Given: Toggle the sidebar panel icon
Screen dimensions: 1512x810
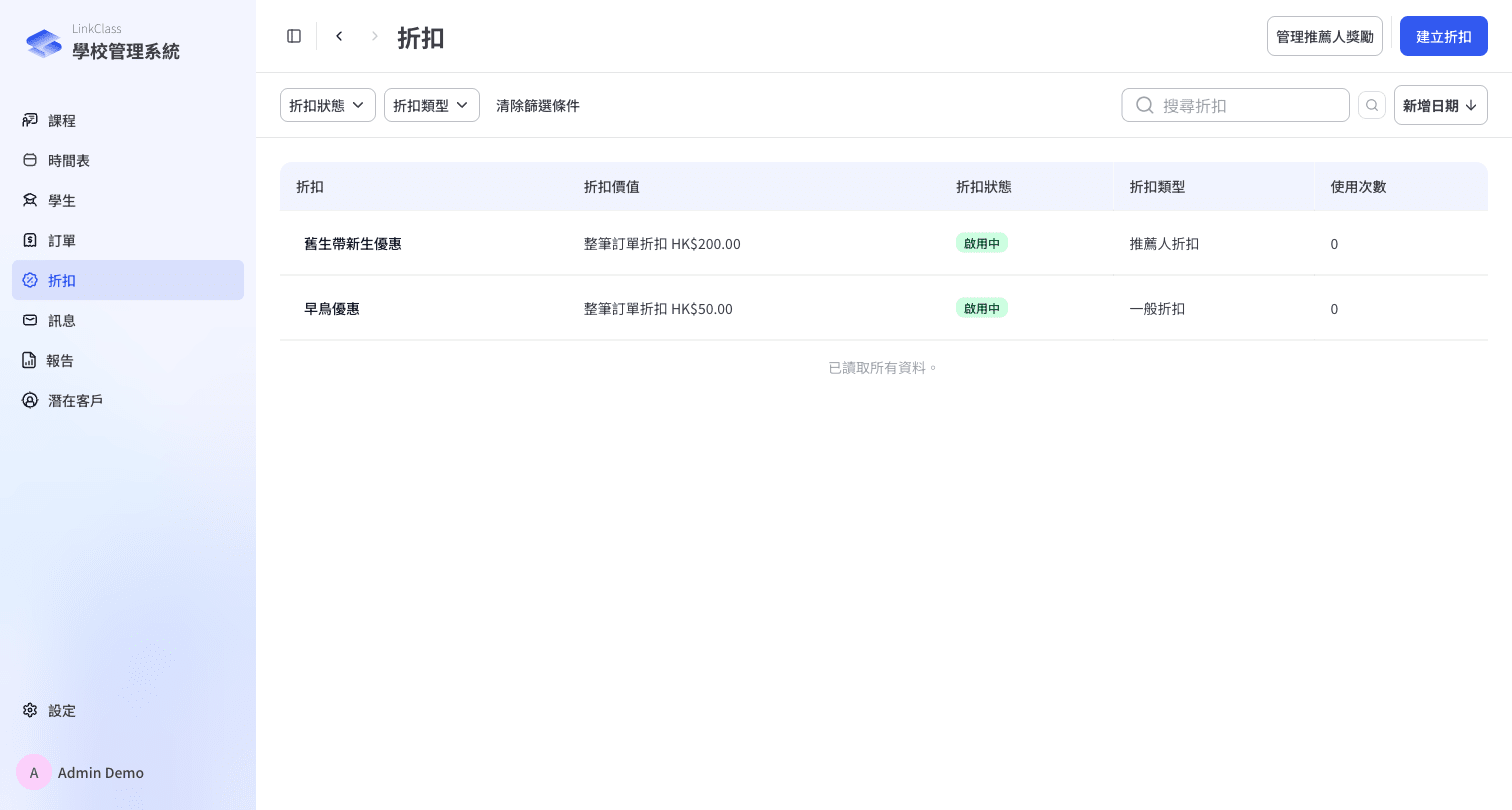Looking at the screenshot, I should (x=294, y=36).
